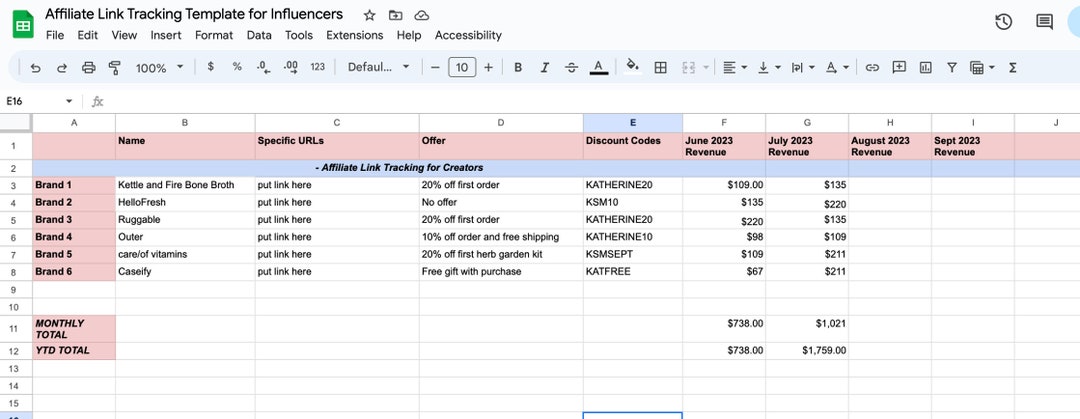The height and width of the screenshot is (419, 1080).
Task: Open the merge cells dropdown arrow
Action: 706,67
